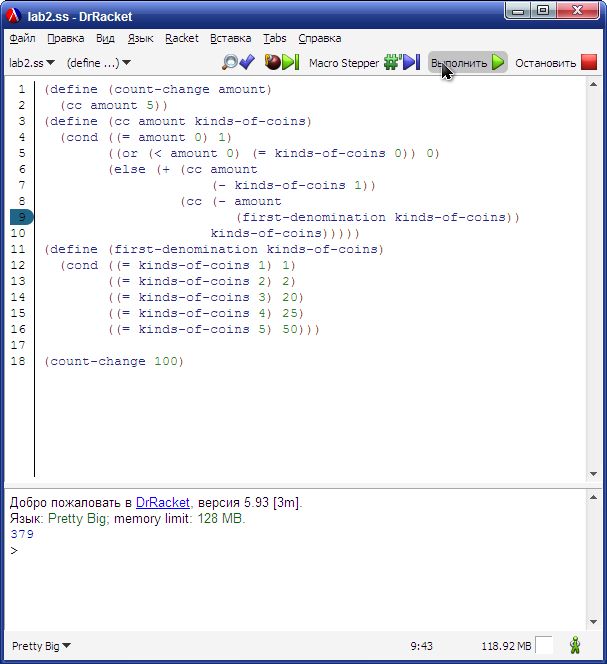Open the Pretty Big language selector

tap(41, 646)
